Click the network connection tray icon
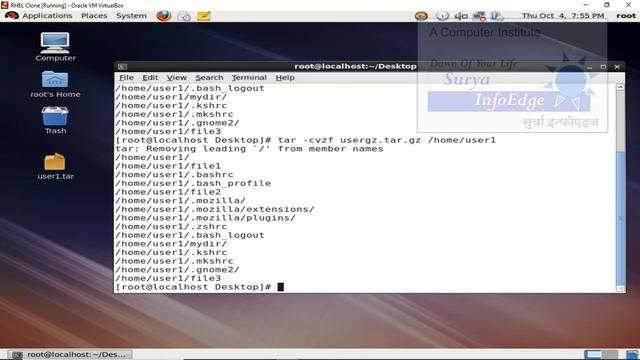640x360 pixels. pyautogui.click(x=479, y=16)
